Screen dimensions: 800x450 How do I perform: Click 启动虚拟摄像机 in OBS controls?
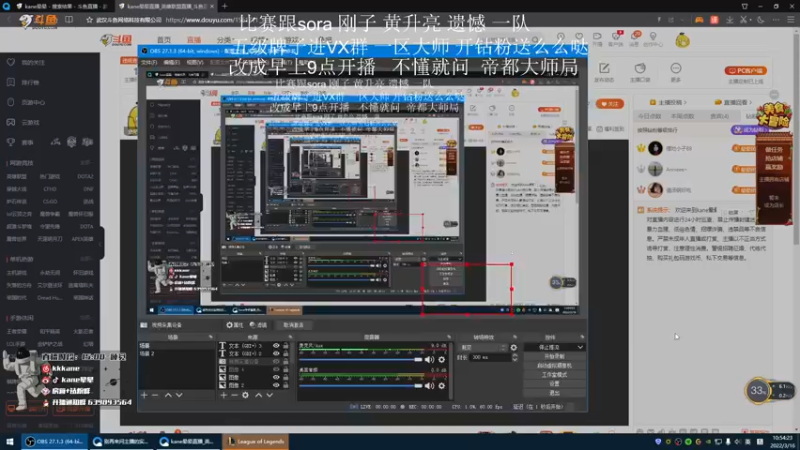coord(554,366)
